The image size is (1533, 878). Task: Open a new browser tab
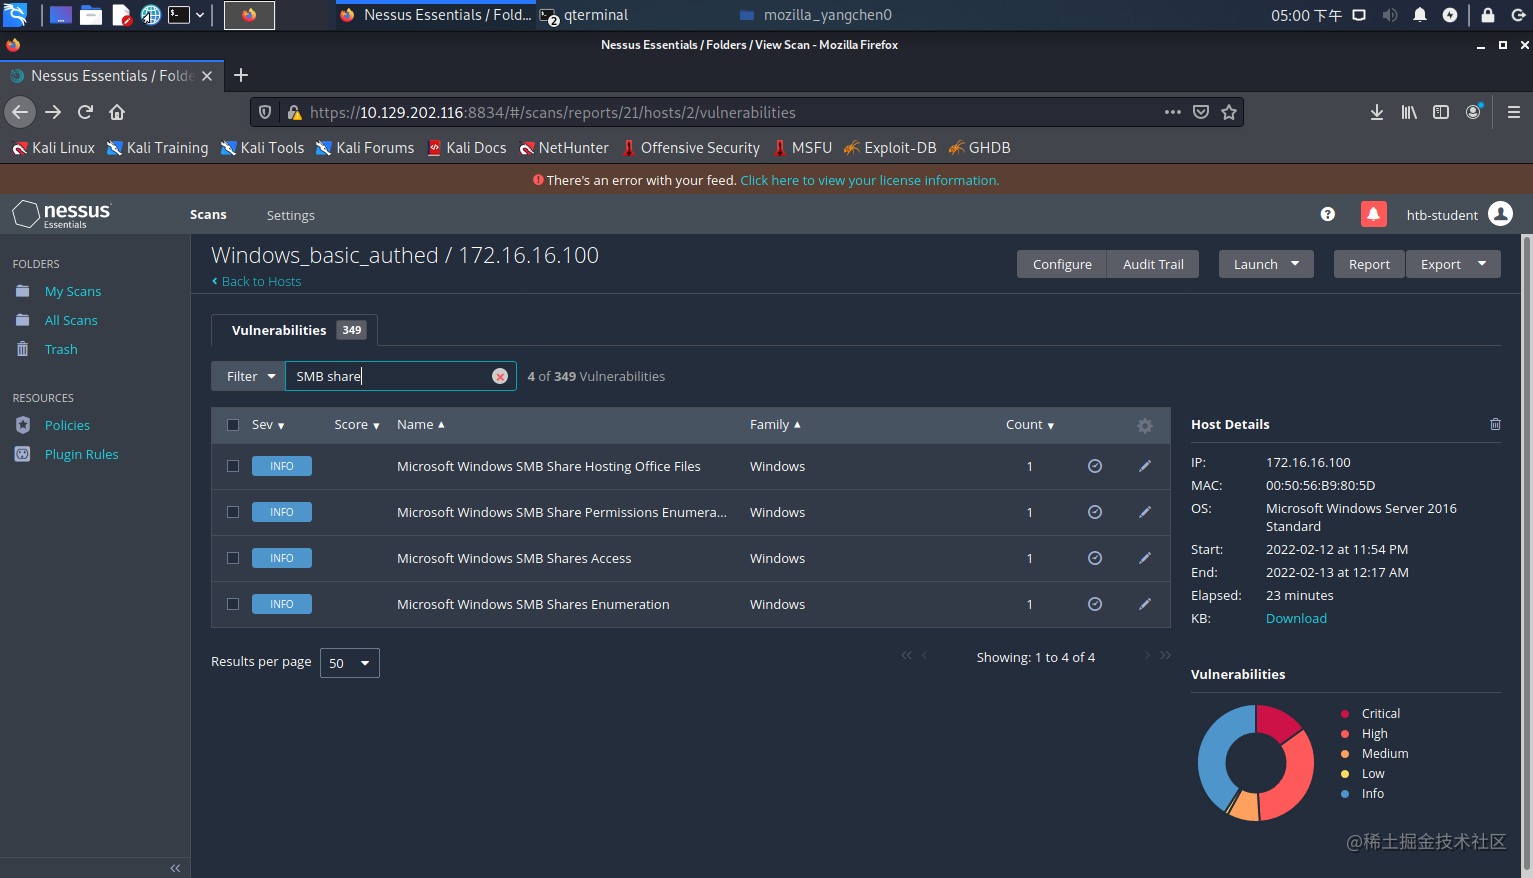tap(241, 75)
